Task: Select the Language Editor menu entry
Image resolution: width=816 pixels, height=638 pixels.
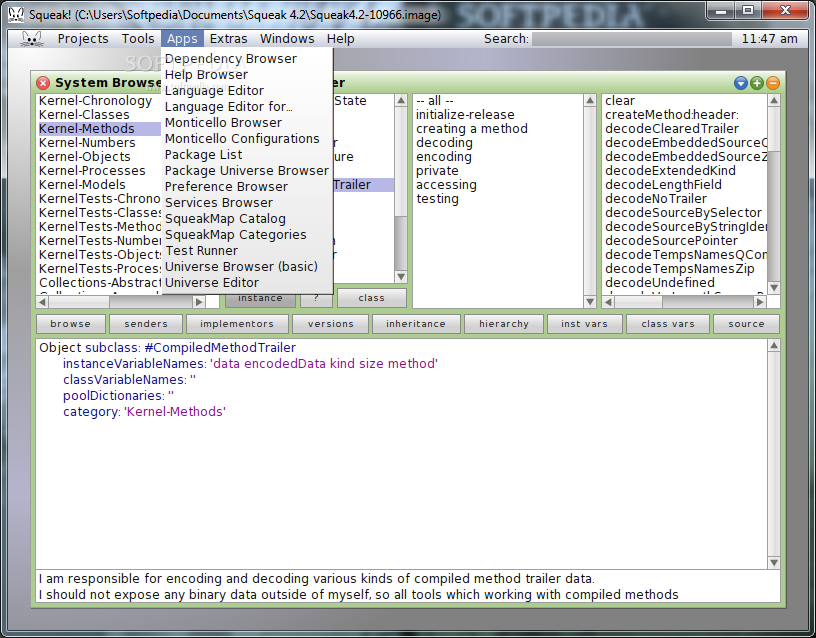Action: 247,91
